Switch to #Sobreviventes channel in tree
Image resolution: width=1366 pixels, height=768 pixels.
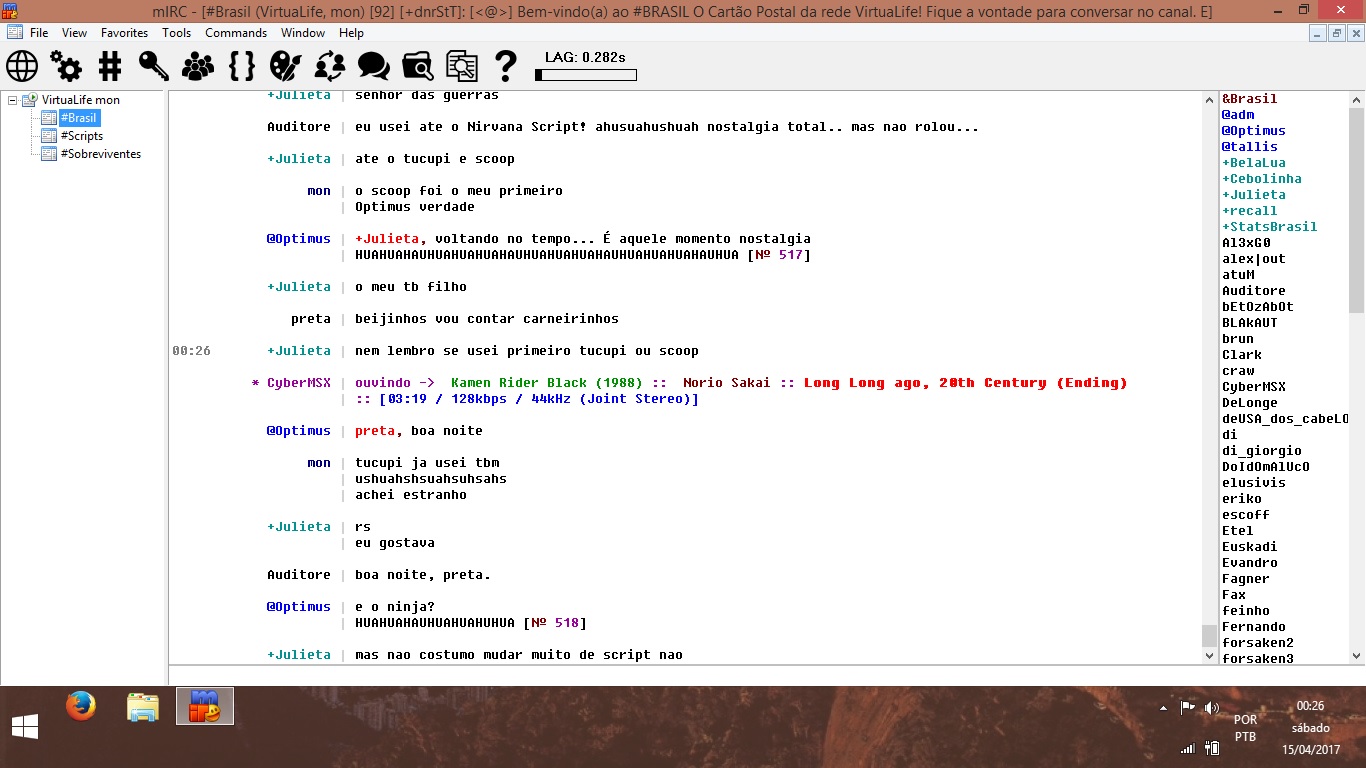[101, 154]
